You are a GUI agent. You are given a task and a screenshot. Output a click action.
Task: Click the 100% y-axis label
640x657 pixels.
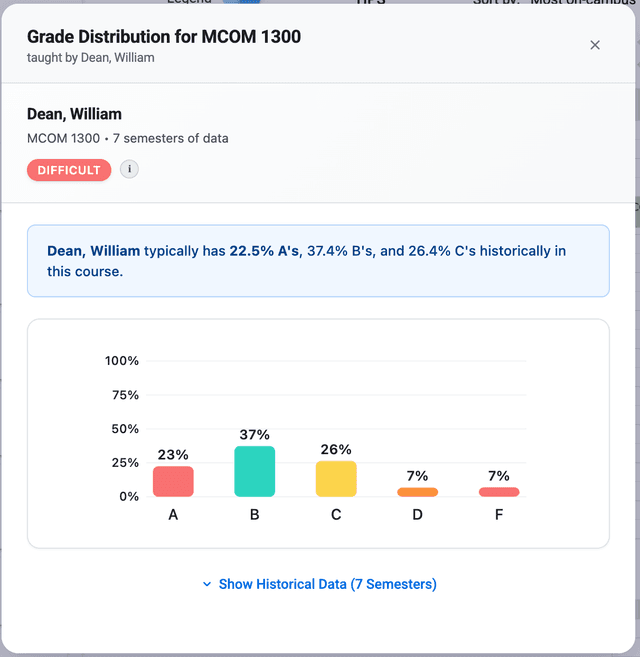[122, 361]
